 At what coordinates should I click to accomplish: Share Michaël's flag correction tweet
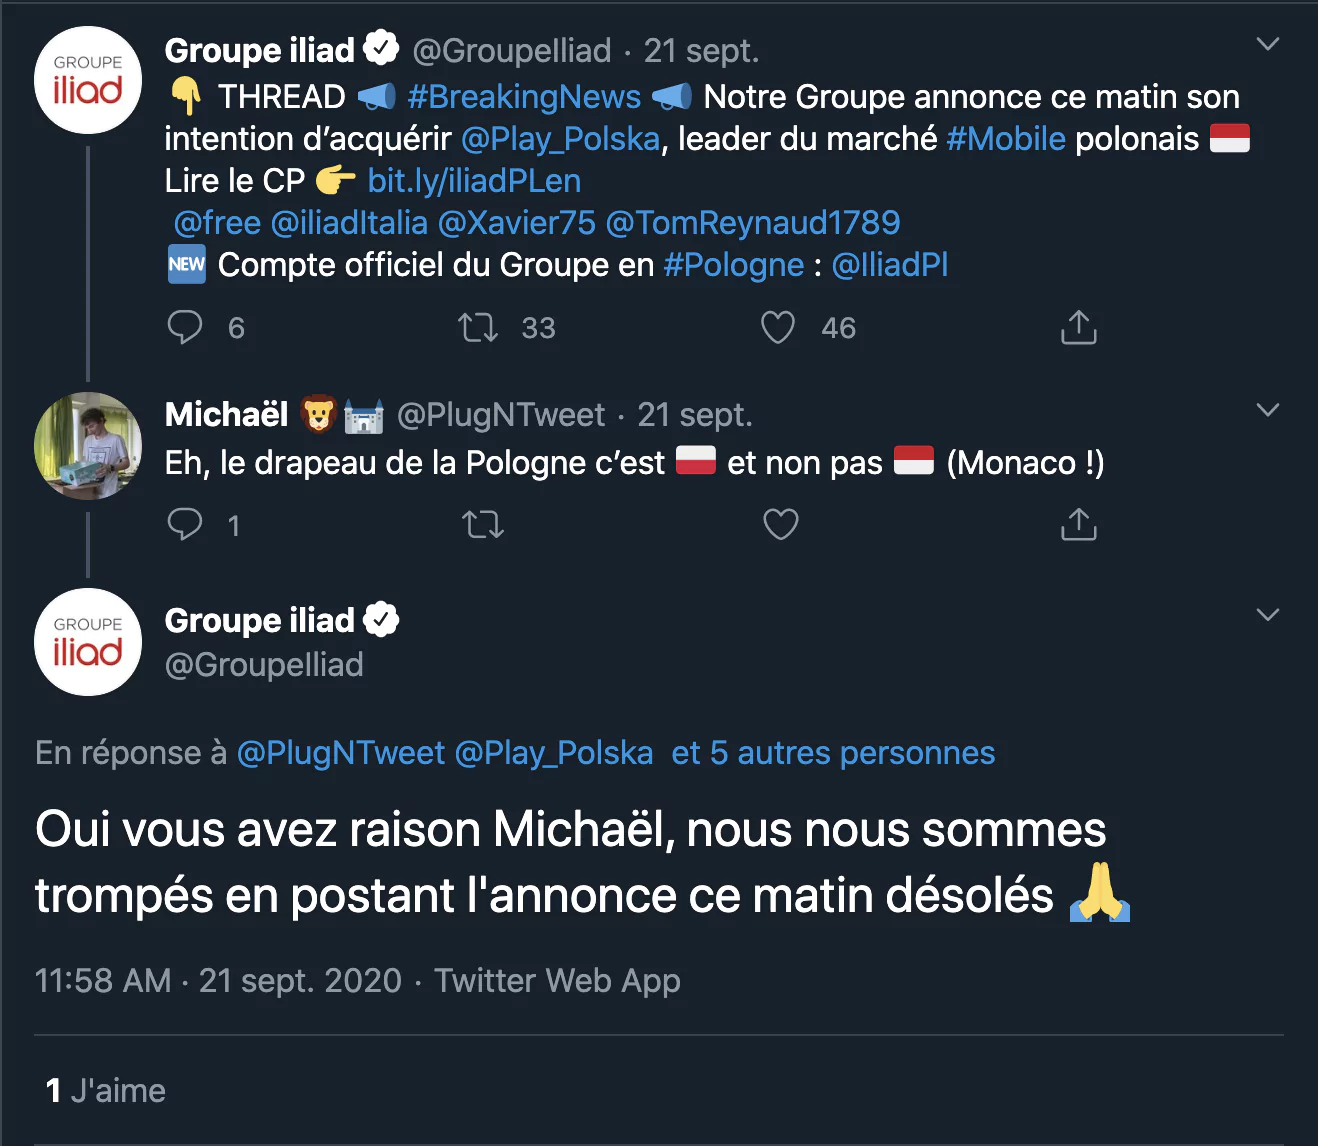(x=1078, y=524)
